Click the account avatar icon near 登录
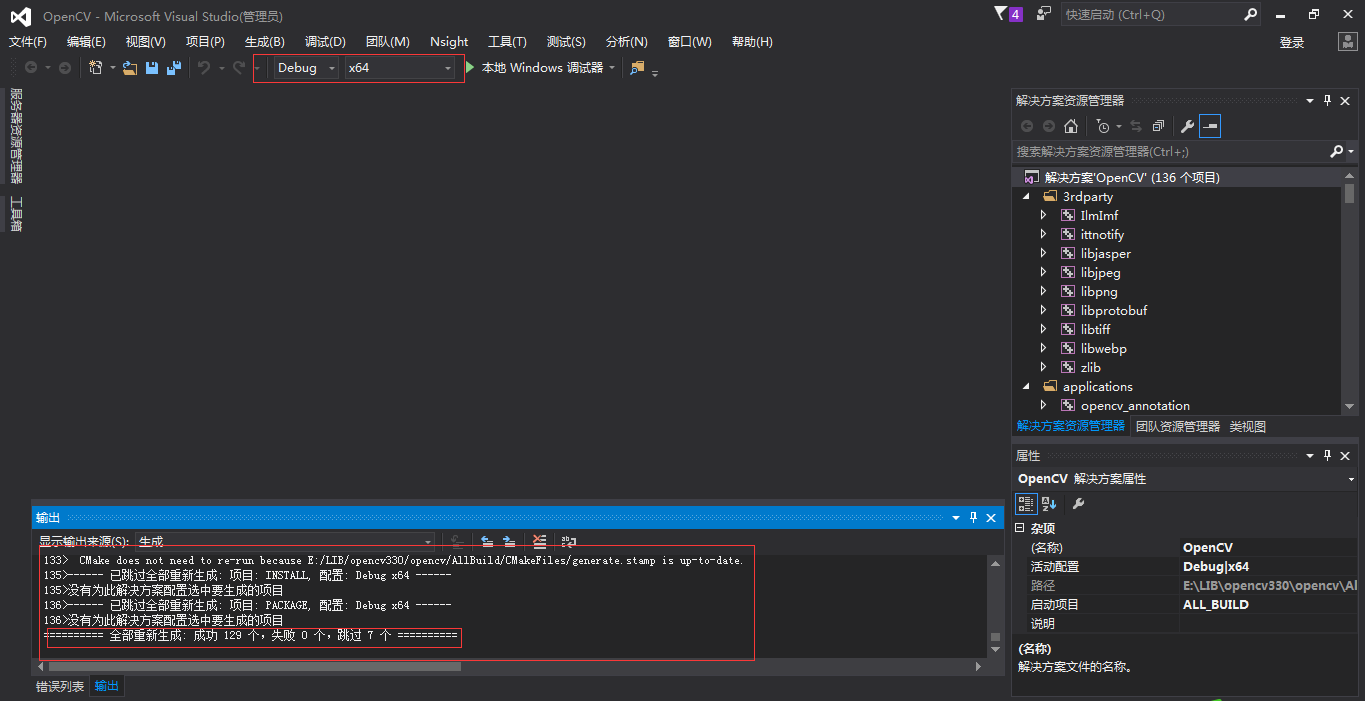The height and width of the screenshot is (701, 1365). [1348, 42]
